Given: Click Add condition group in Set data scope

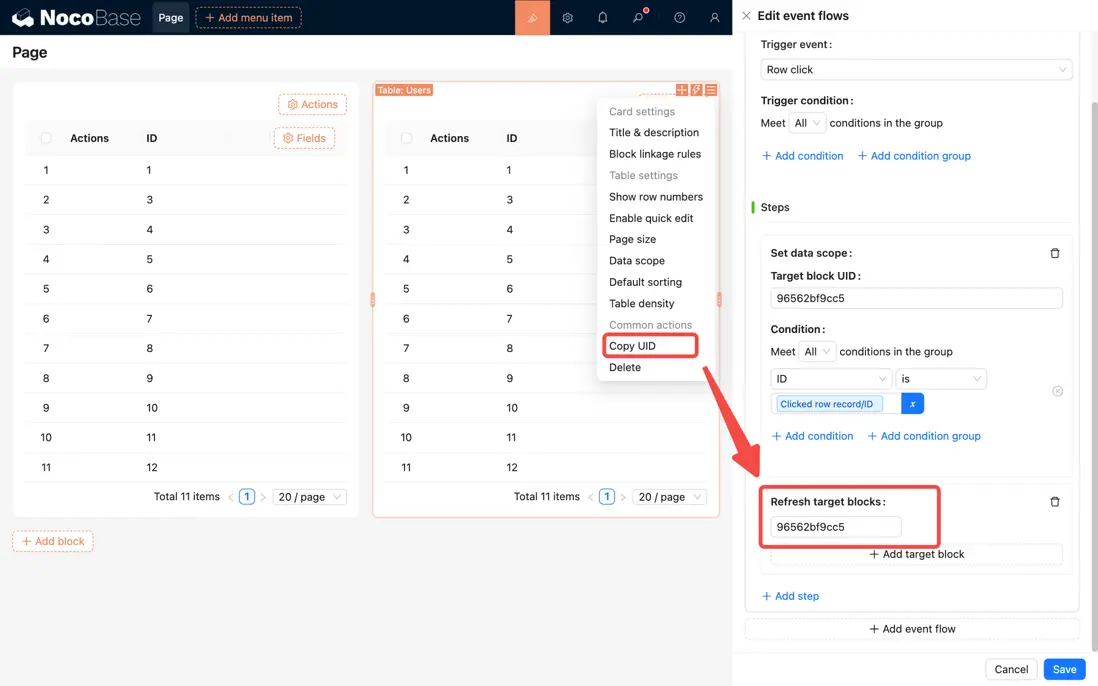Looking at the screenshot, I should (924, 435).
